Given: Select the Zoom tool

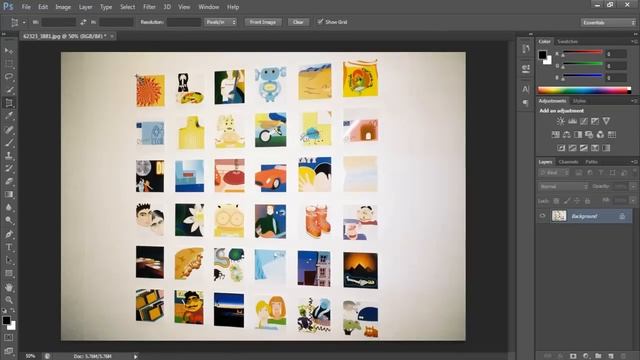Looking at the screenshot, I should 9,300.
